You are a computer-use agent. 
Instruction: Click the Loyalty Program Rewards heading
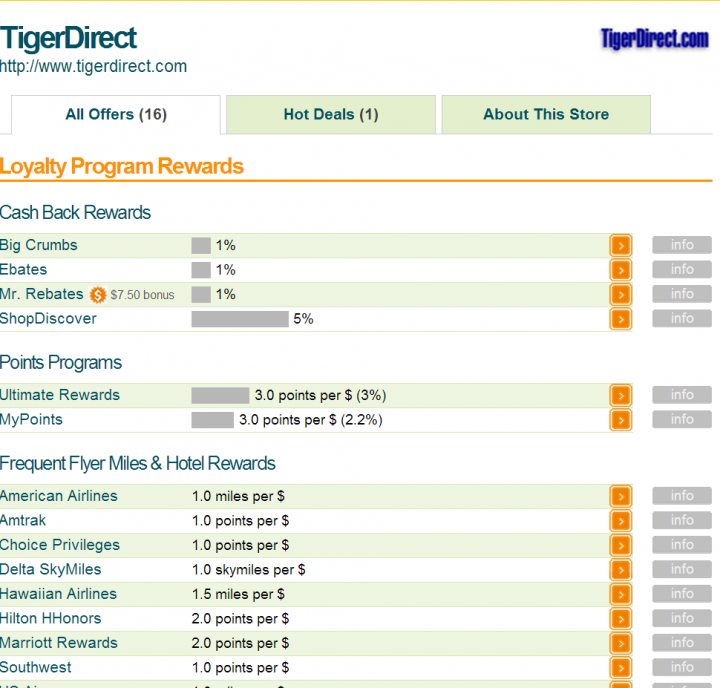pyautogui.click(x=122, y=167)
